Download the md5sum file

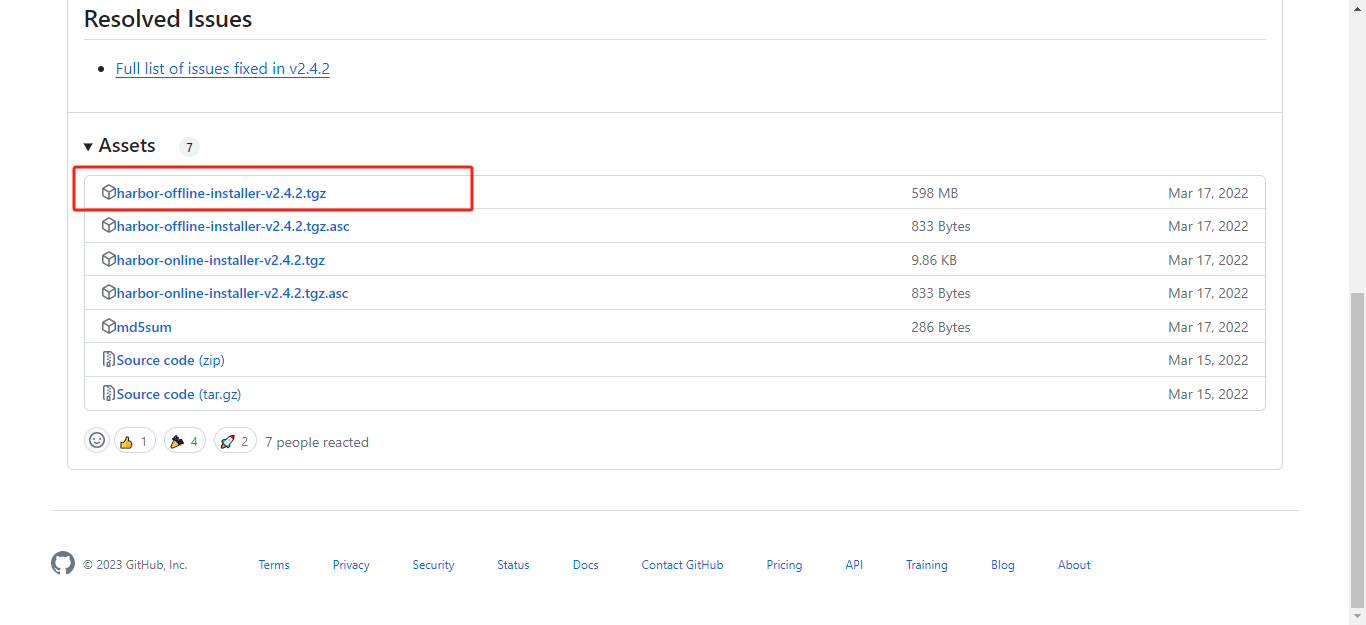[144, 327]
